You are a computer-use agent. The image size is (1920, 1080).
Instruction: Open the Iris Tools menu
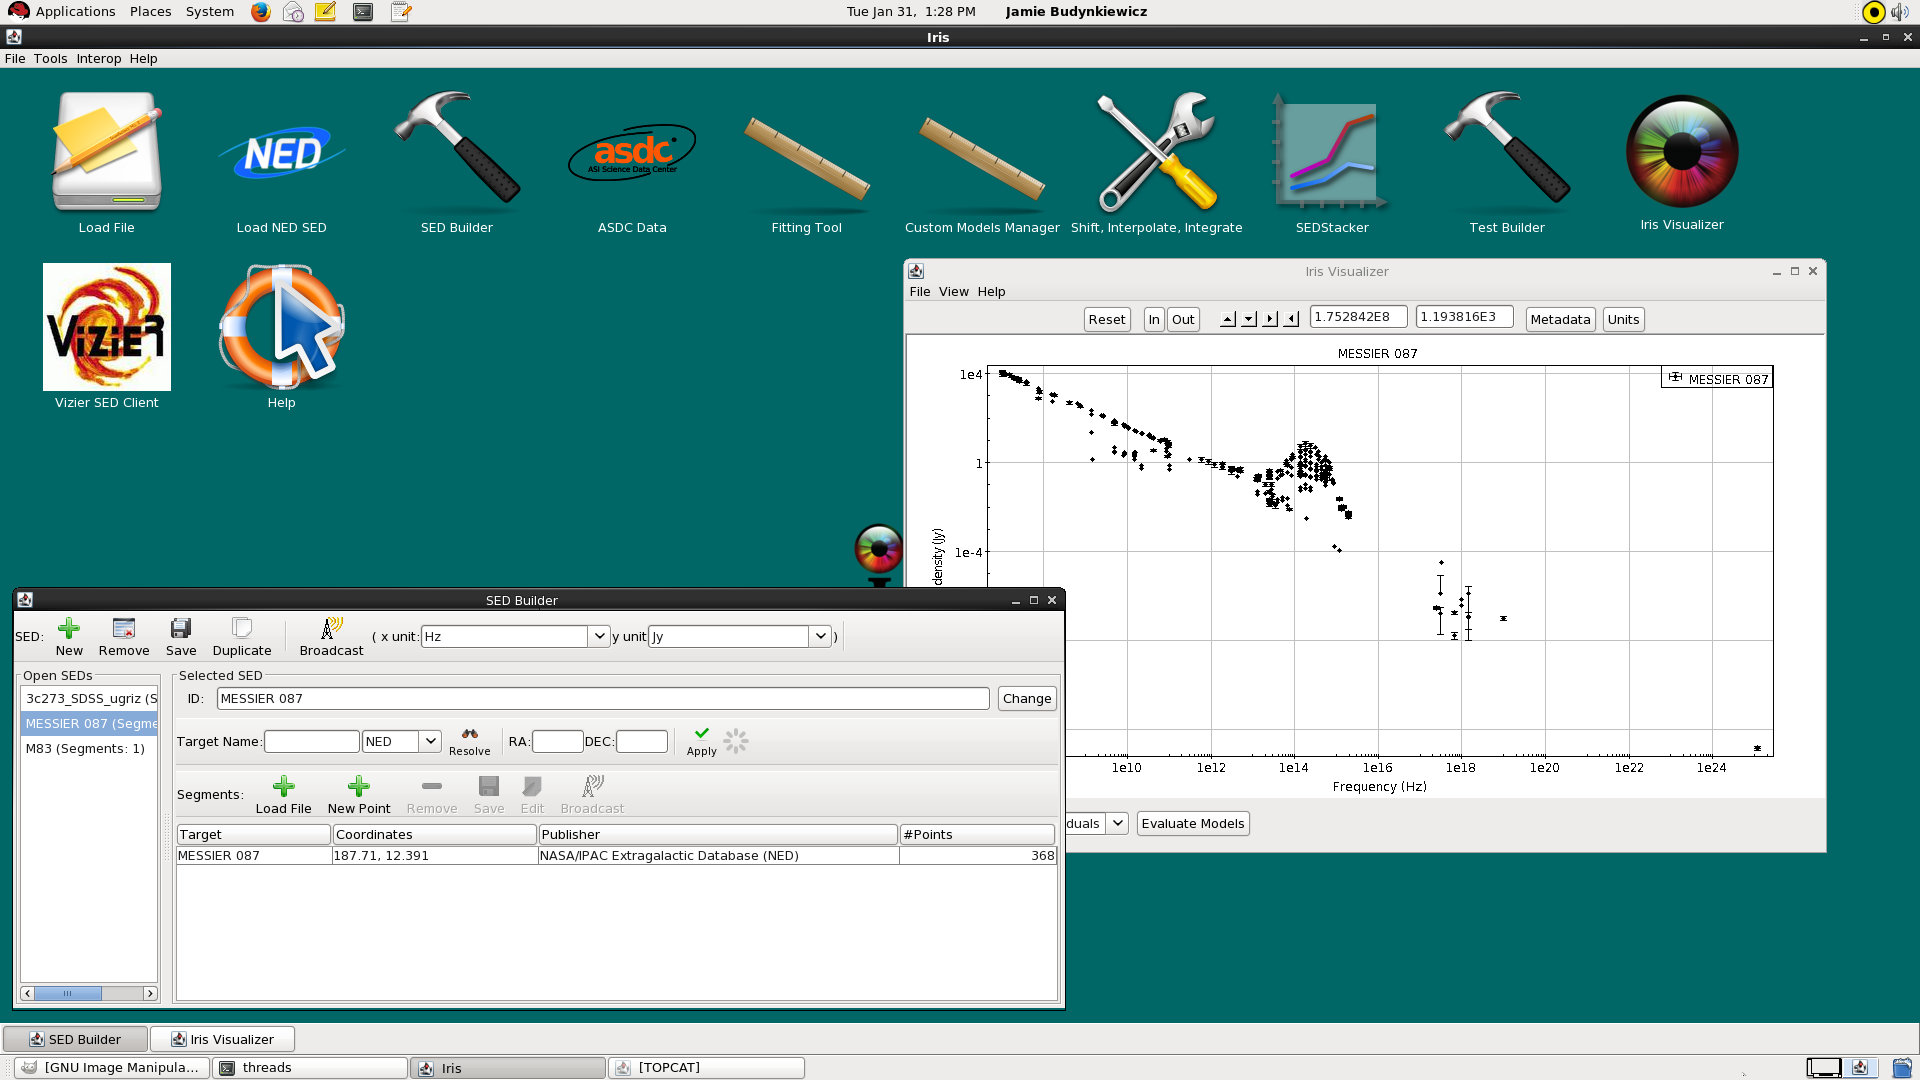pos(50,58)
